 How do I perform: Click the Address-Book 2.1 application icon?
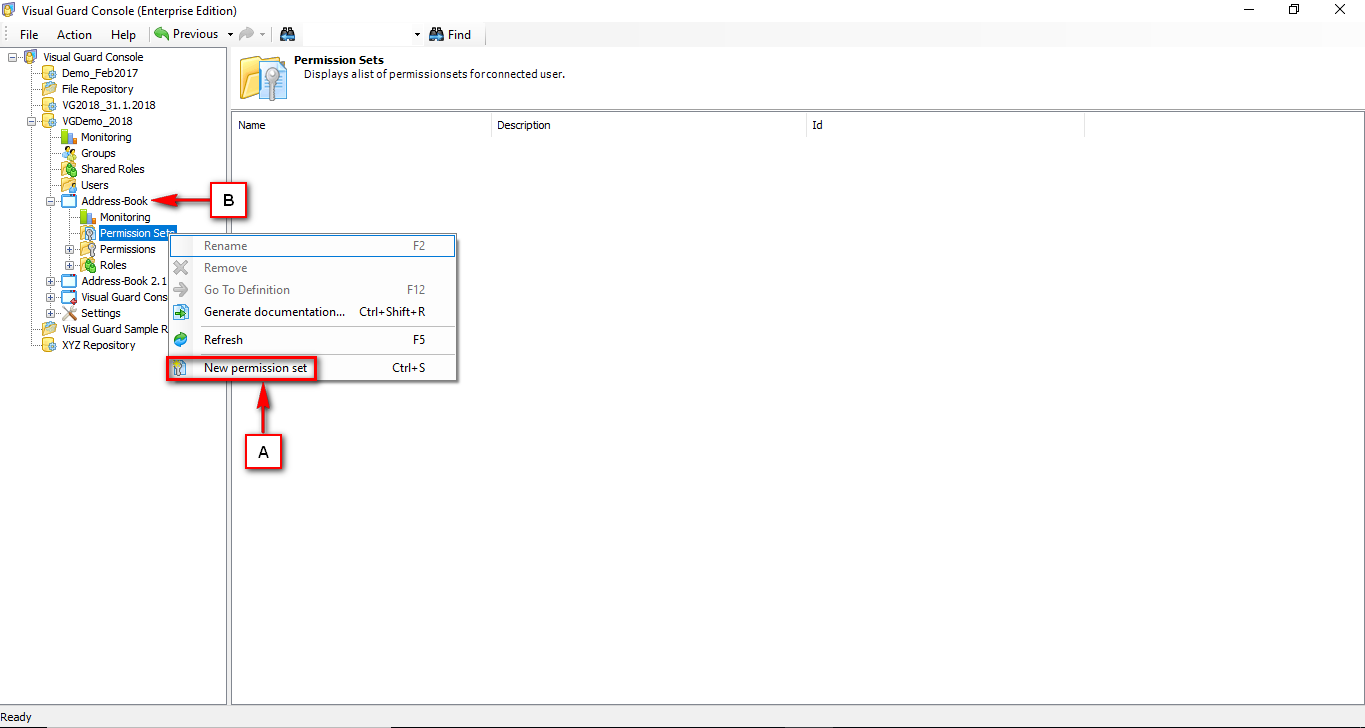[x=69, y=281]
